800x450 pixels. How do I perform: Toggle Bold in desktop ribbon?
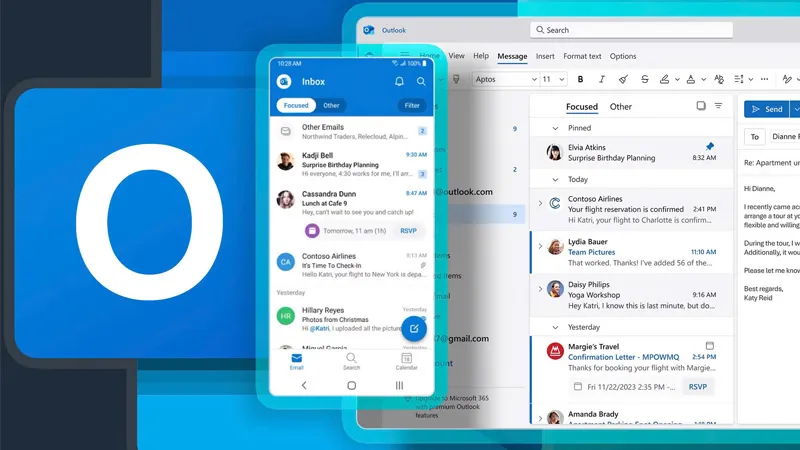(580, 79)
